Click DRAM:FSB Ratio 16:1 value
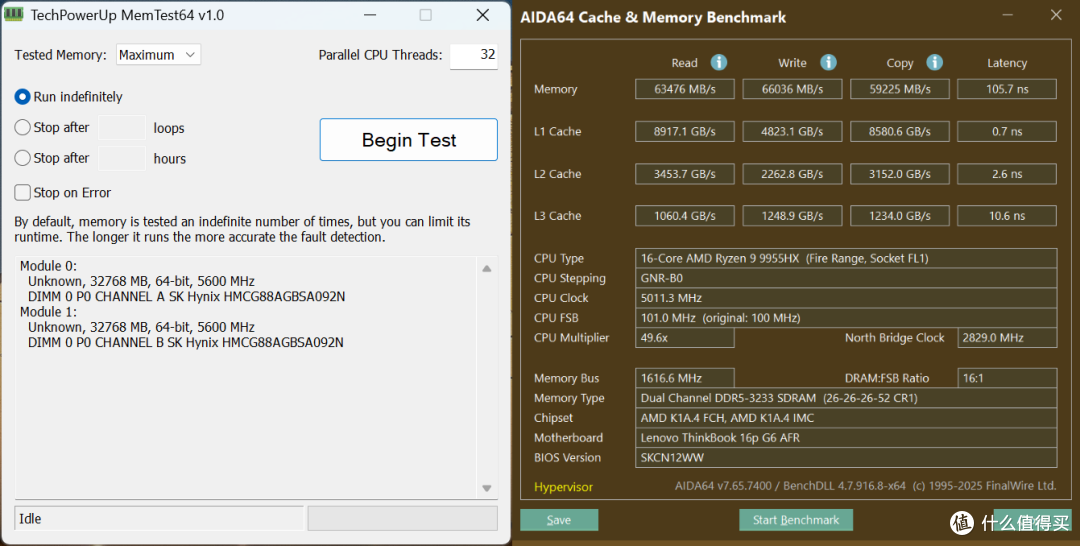Viewport: 1080px width, 546px height. click(1007, 378)
